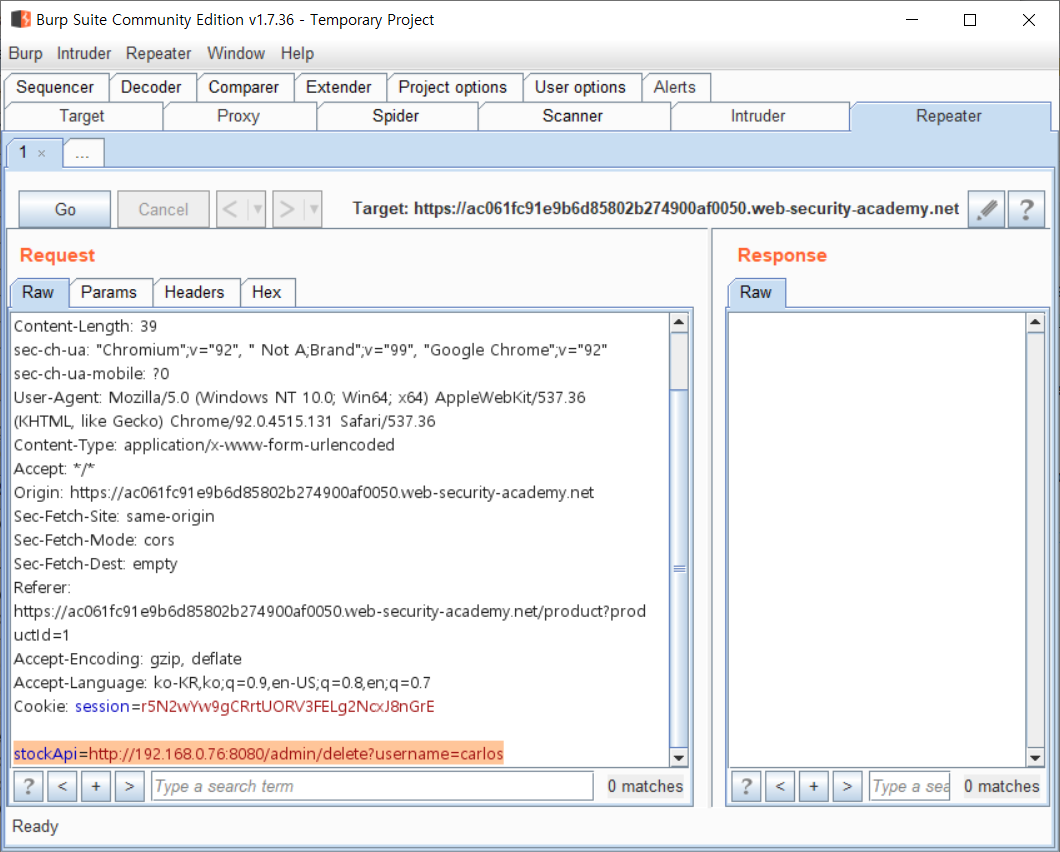Switch to the Intruder tool tab
Viewport: 1060px width, 852px height.
(x=758, y=116)
